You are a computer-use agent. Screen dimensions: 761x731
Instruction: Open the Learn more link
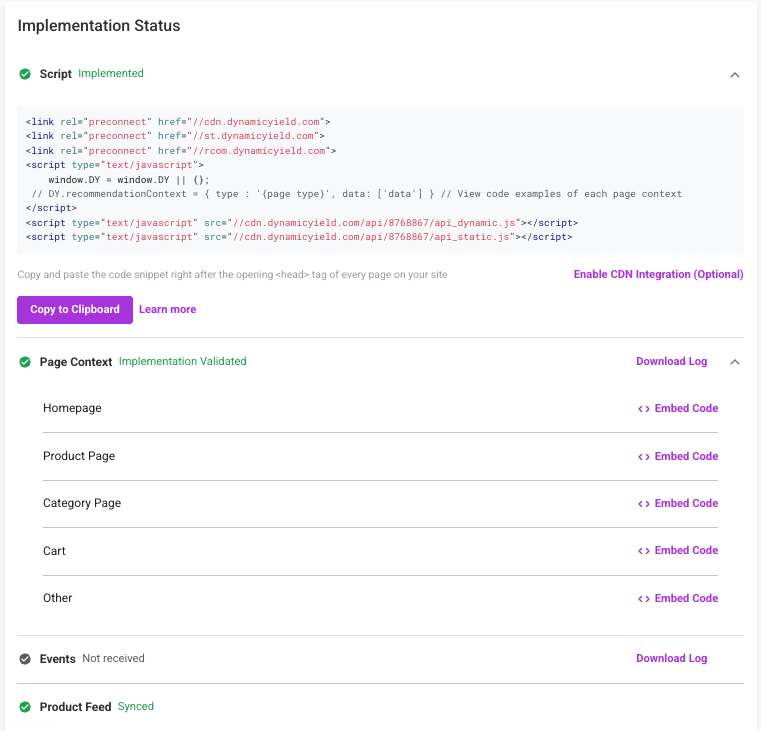(x=167, y=309)
